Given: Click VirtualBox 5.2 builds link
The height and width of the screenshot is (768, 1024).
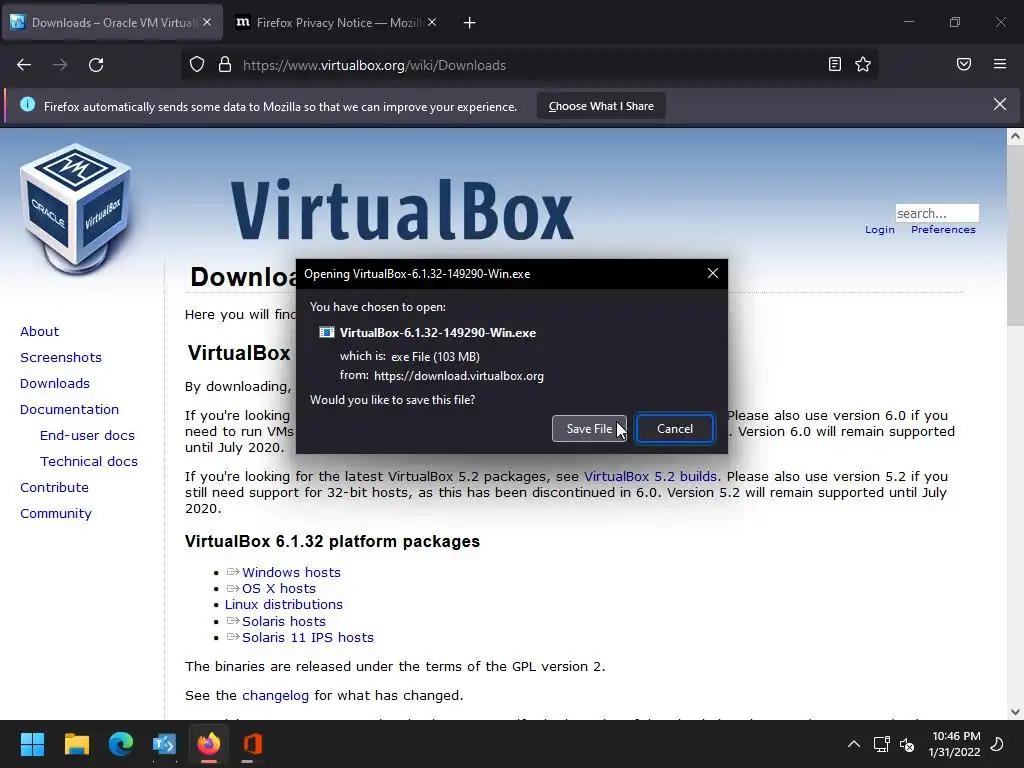Looking at the screenshot, I should (650, 476).
